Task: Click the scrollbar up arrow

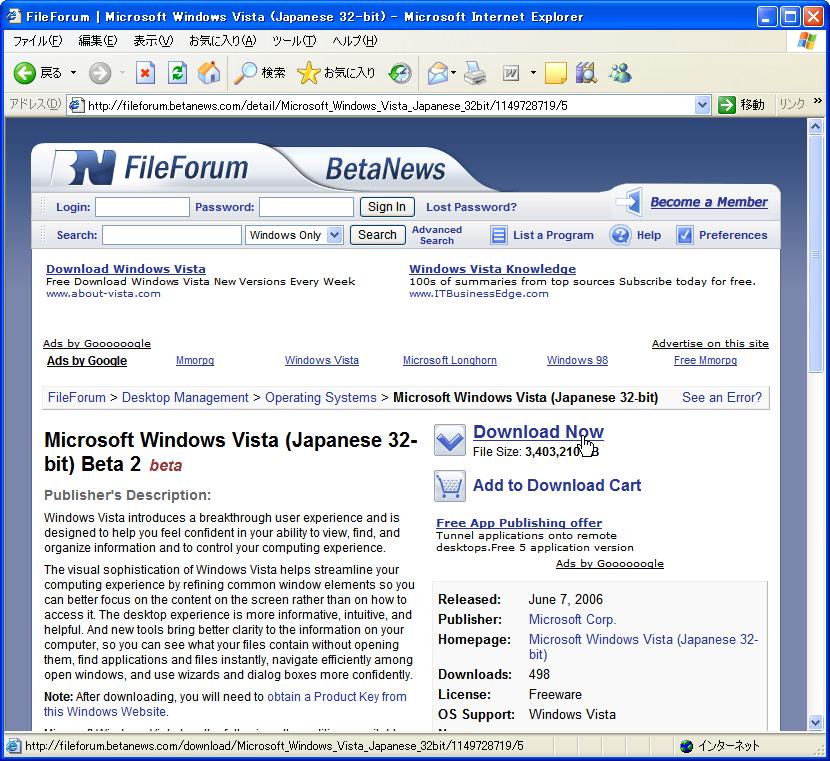Action: (815, 126)
